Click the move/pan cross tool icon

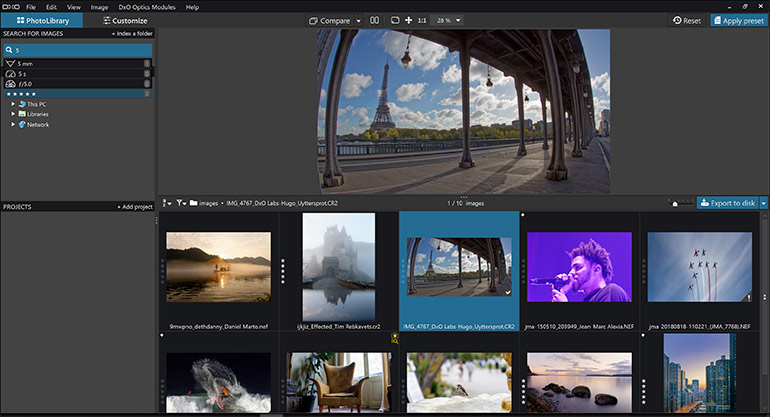pos(408,20)
